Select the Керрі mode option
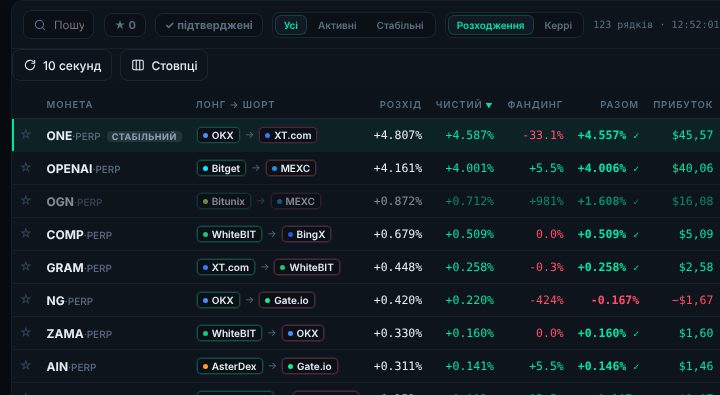 [x=558, y=25]
